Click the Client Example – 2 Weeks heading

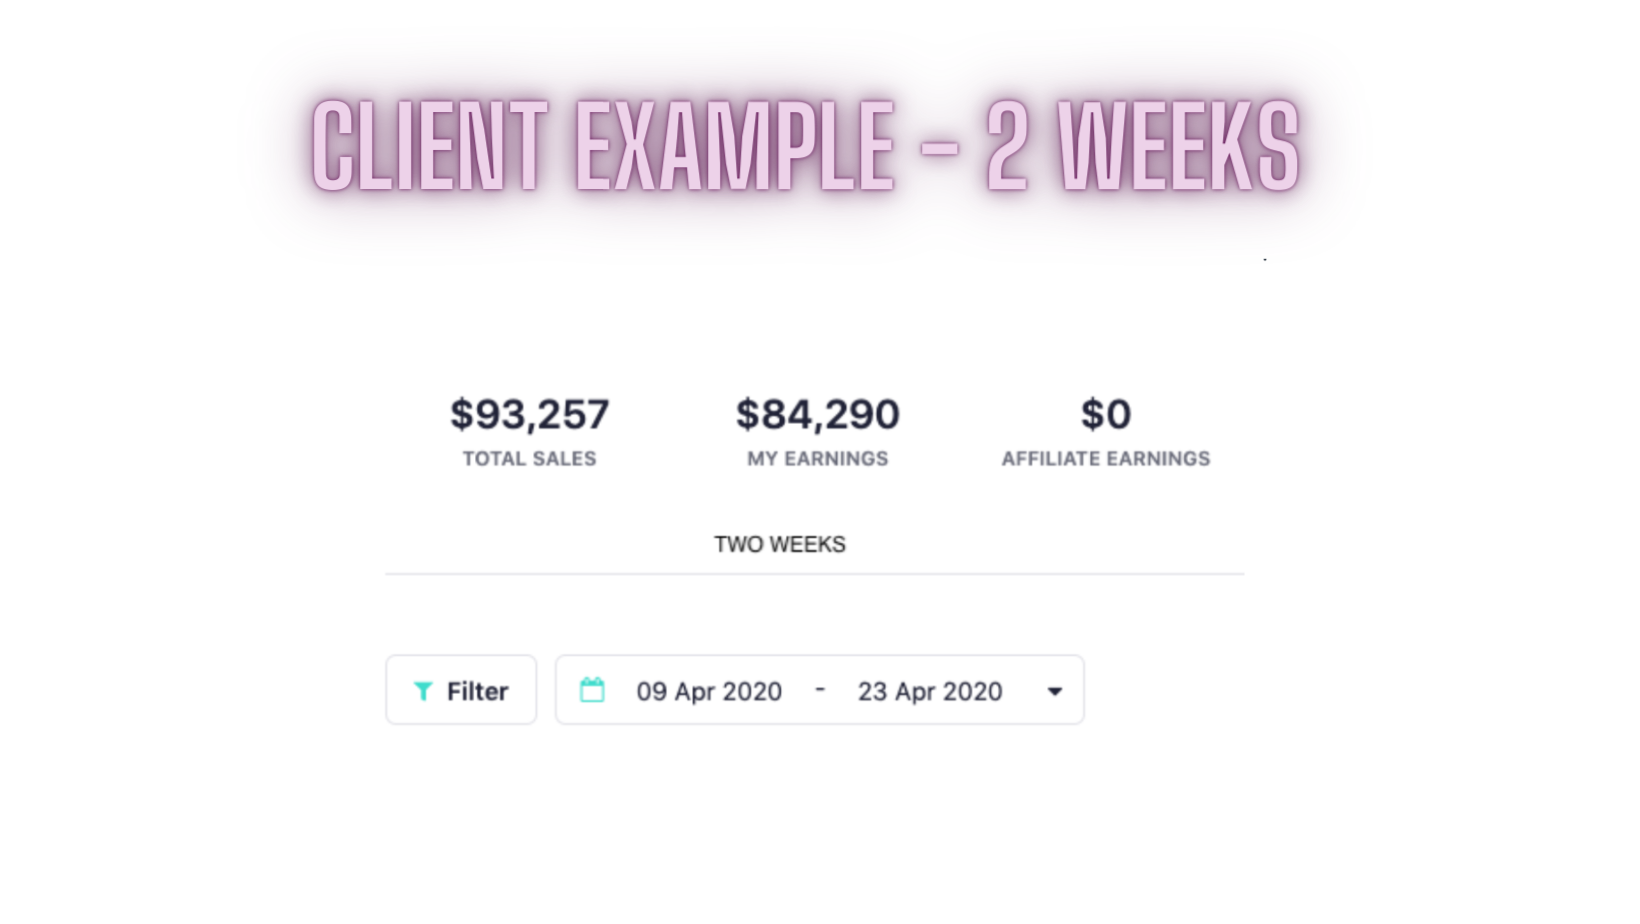pyautogui.click(x=806, y=146)
